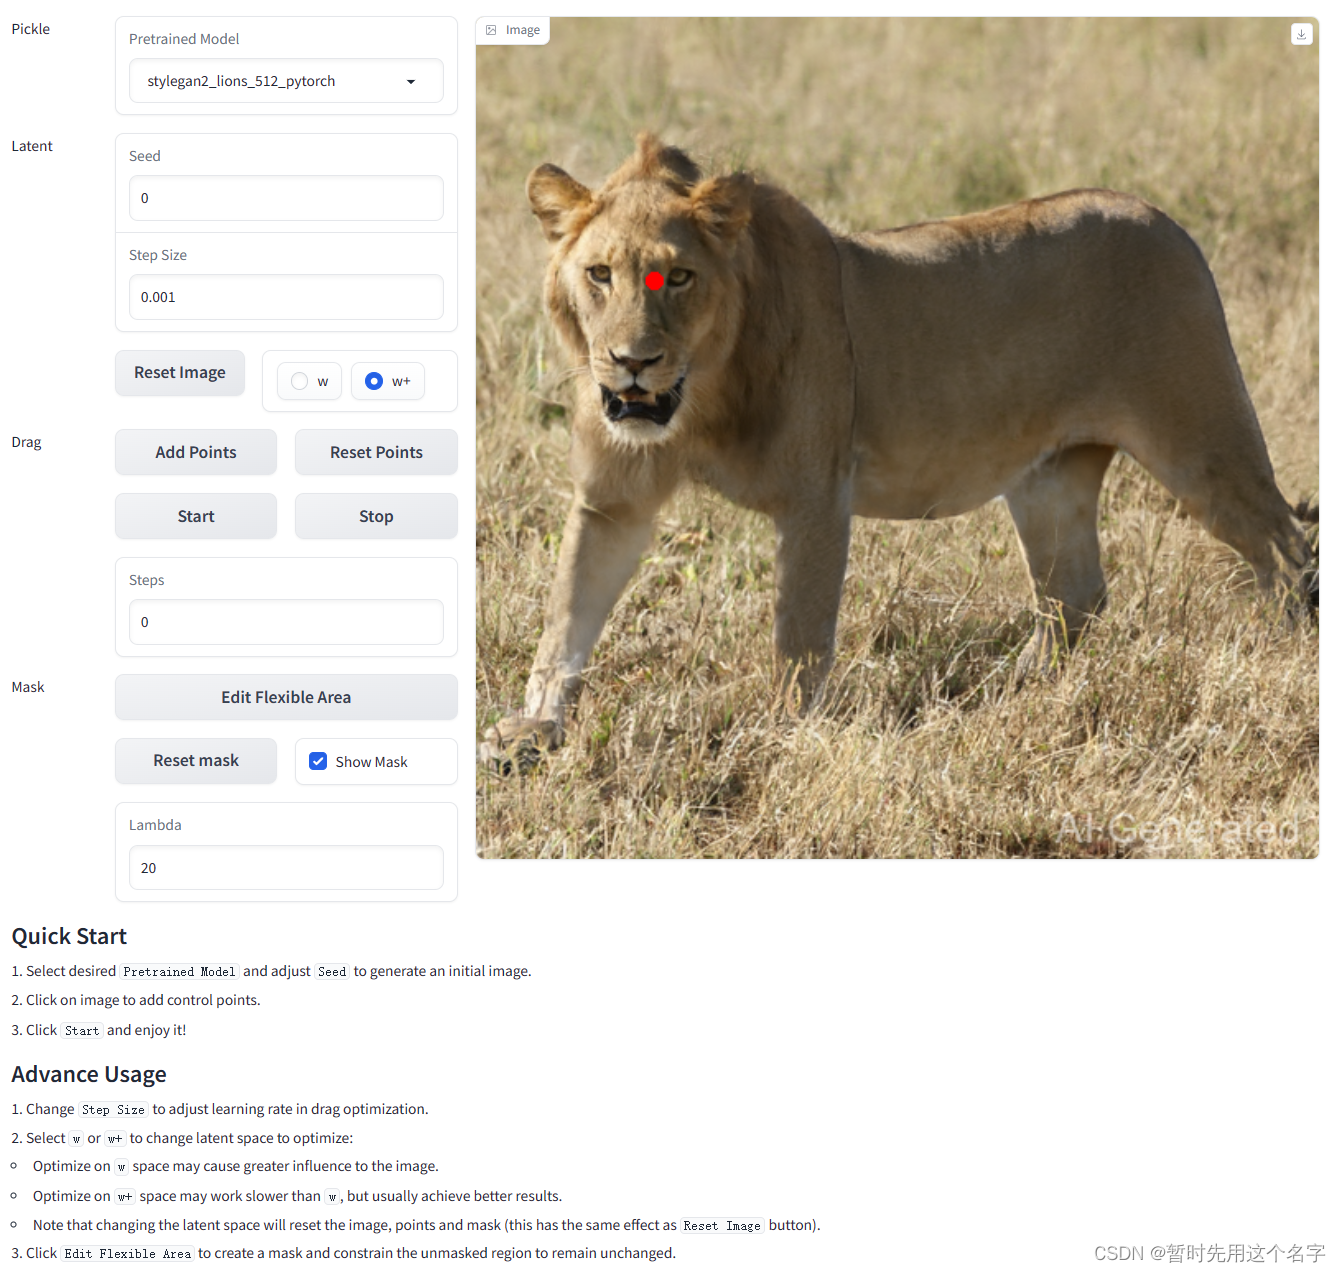Click the Reset Image button
This screenshot has height=1272, width=1341.
coord(180,372)
